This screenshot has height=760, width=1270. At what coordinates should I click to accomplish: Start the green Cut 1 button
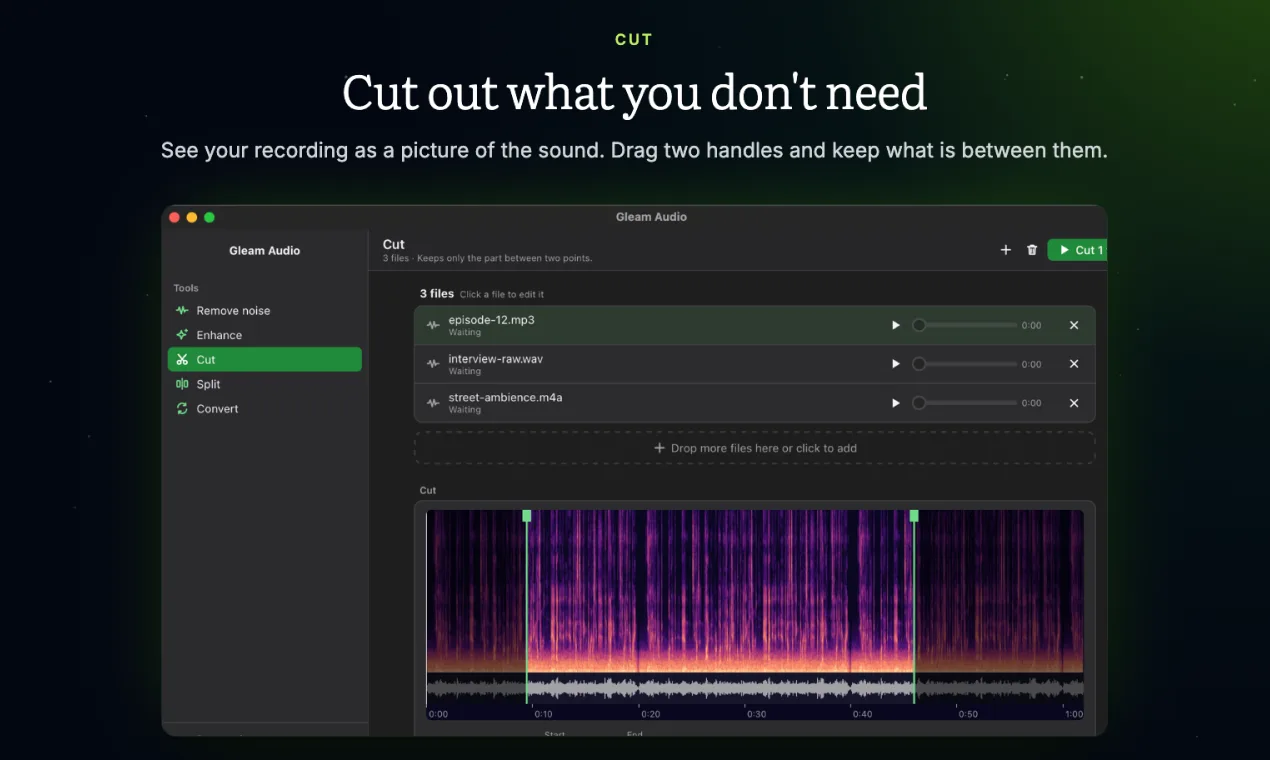pyautogui.click(x=1078, y=250)
